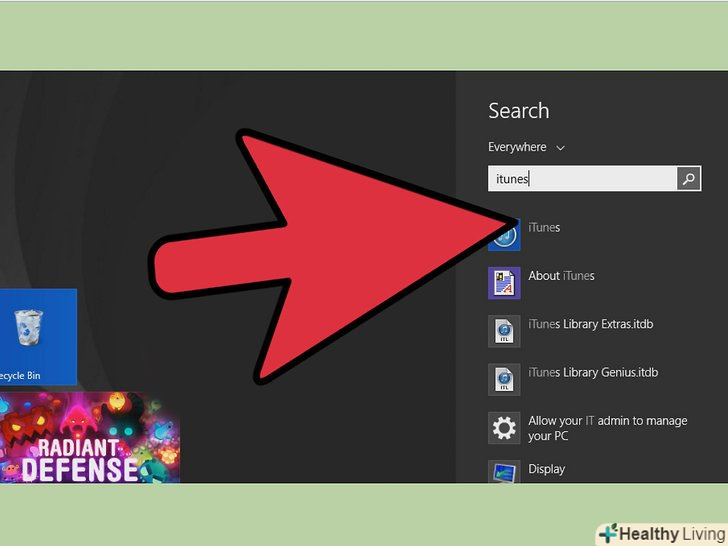728x546 pixels.
Task: Open the About iTunes document icon
Action: [504, 283]
